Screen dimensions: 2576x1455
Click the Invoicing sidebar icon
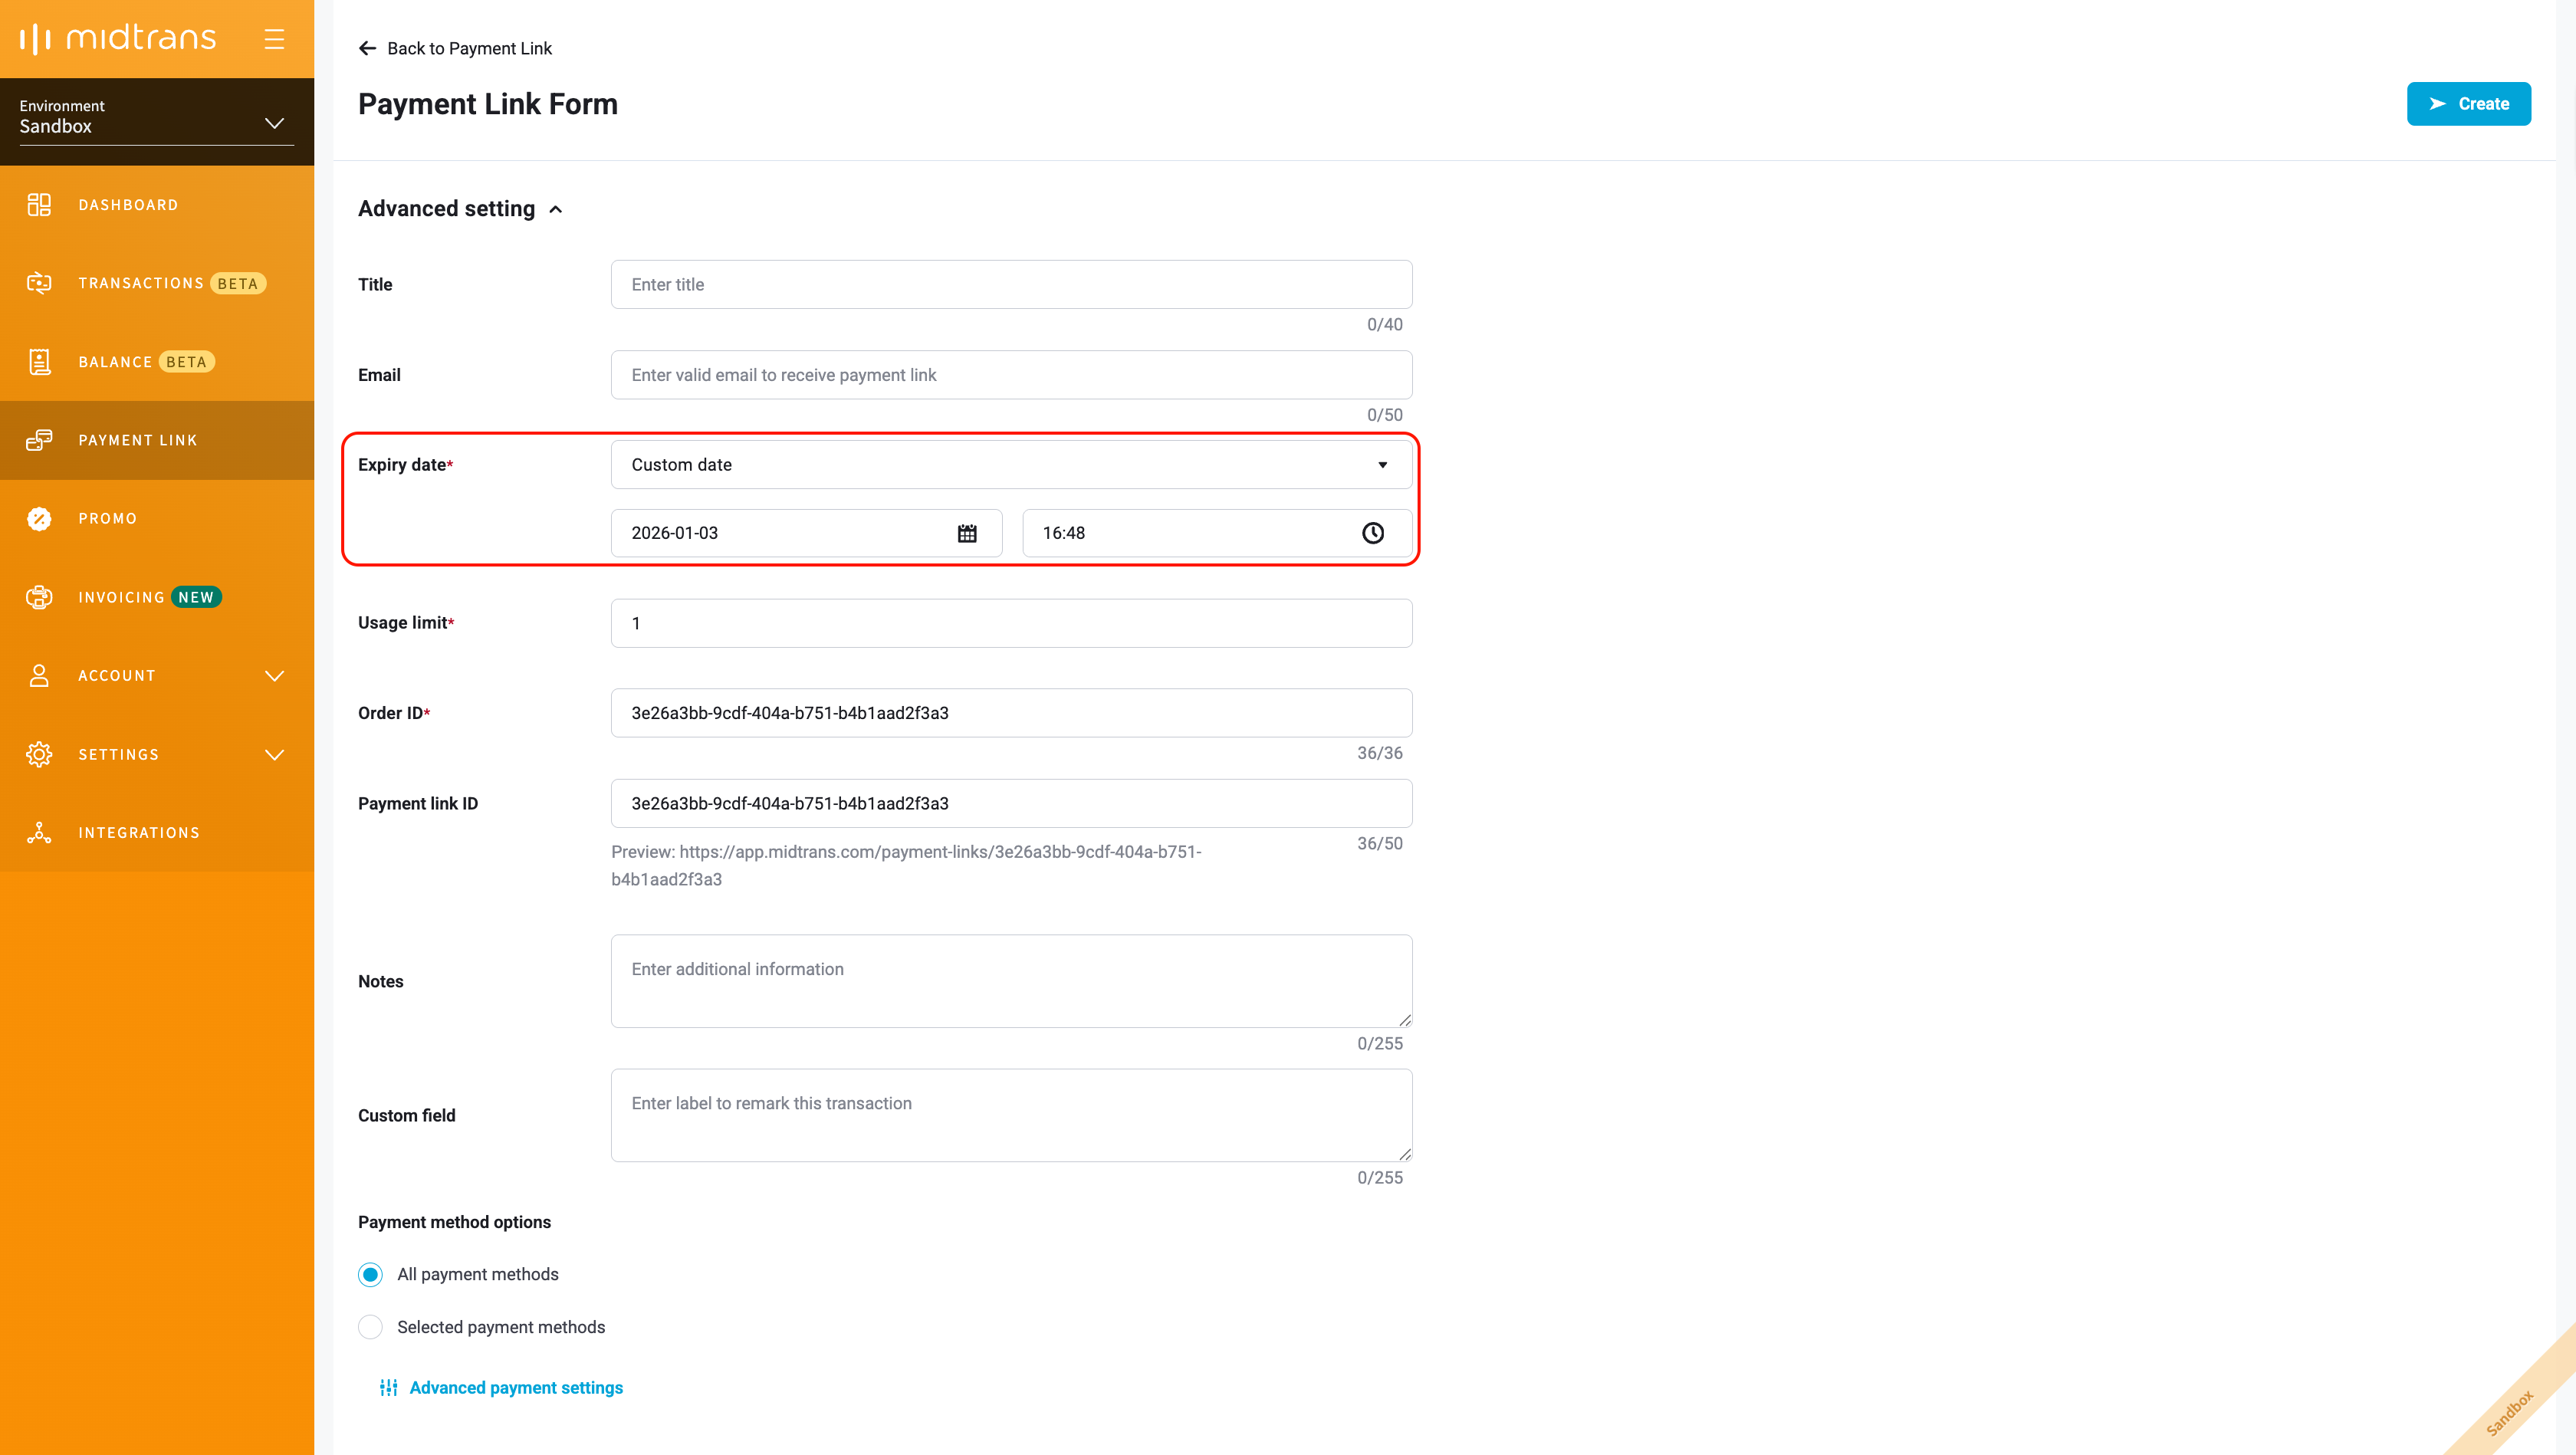(x=39, y=597)
